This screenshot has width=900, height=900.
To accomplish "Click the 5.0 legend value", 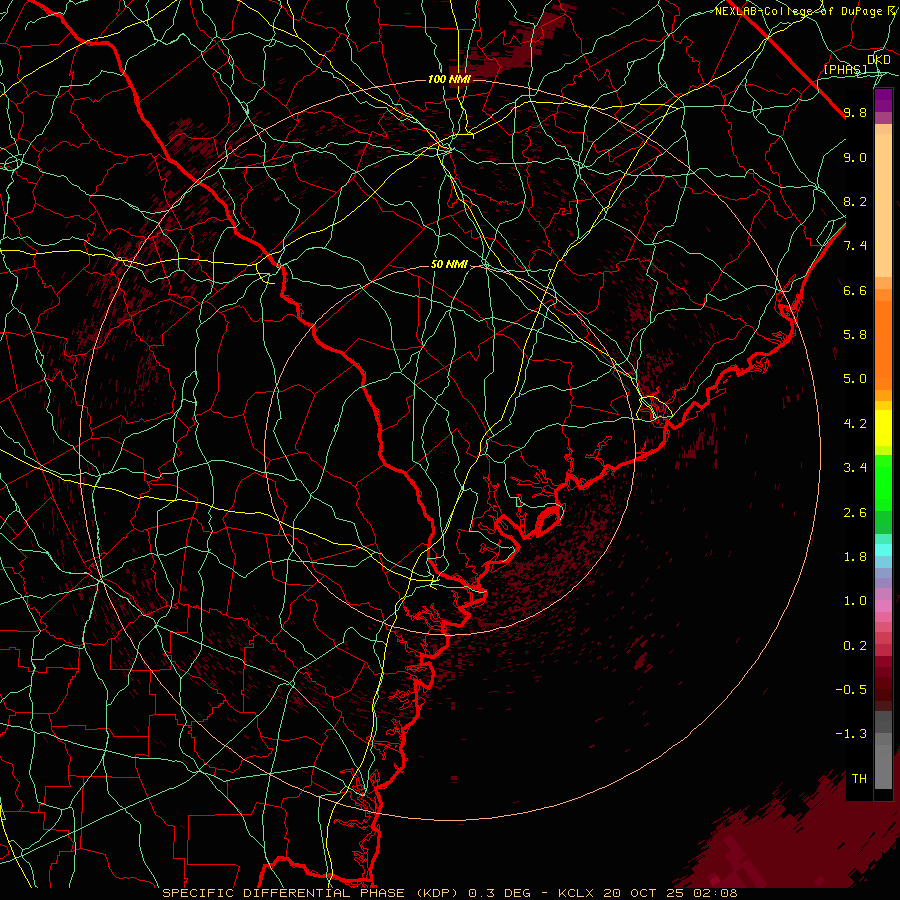I will (x=855, y=379).
